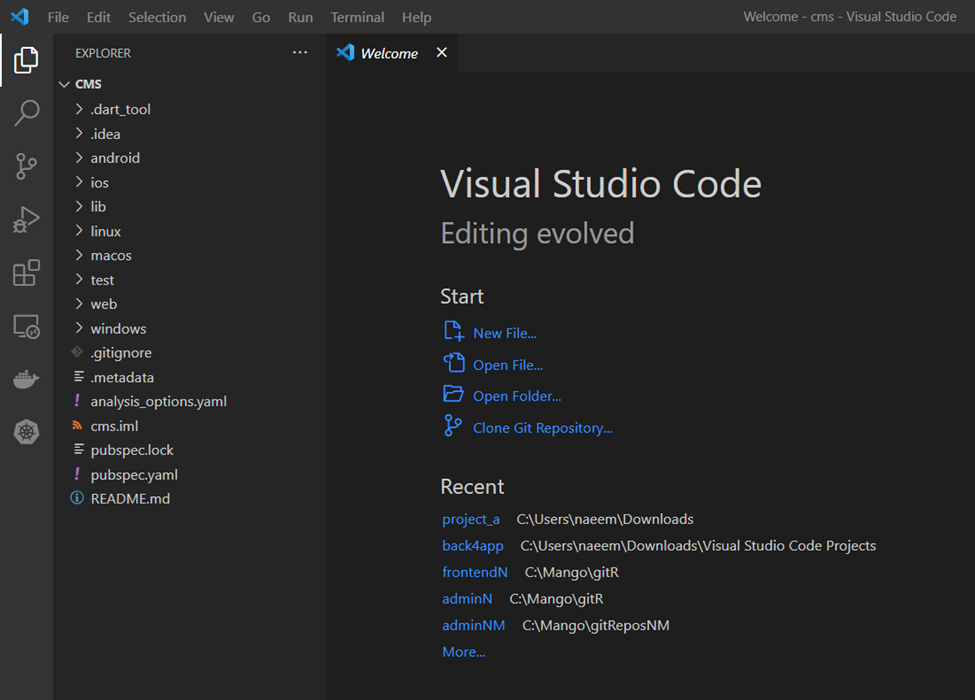Expand the android folder
The width and height of the screenshot is (975, 700).
click(113, 157)
